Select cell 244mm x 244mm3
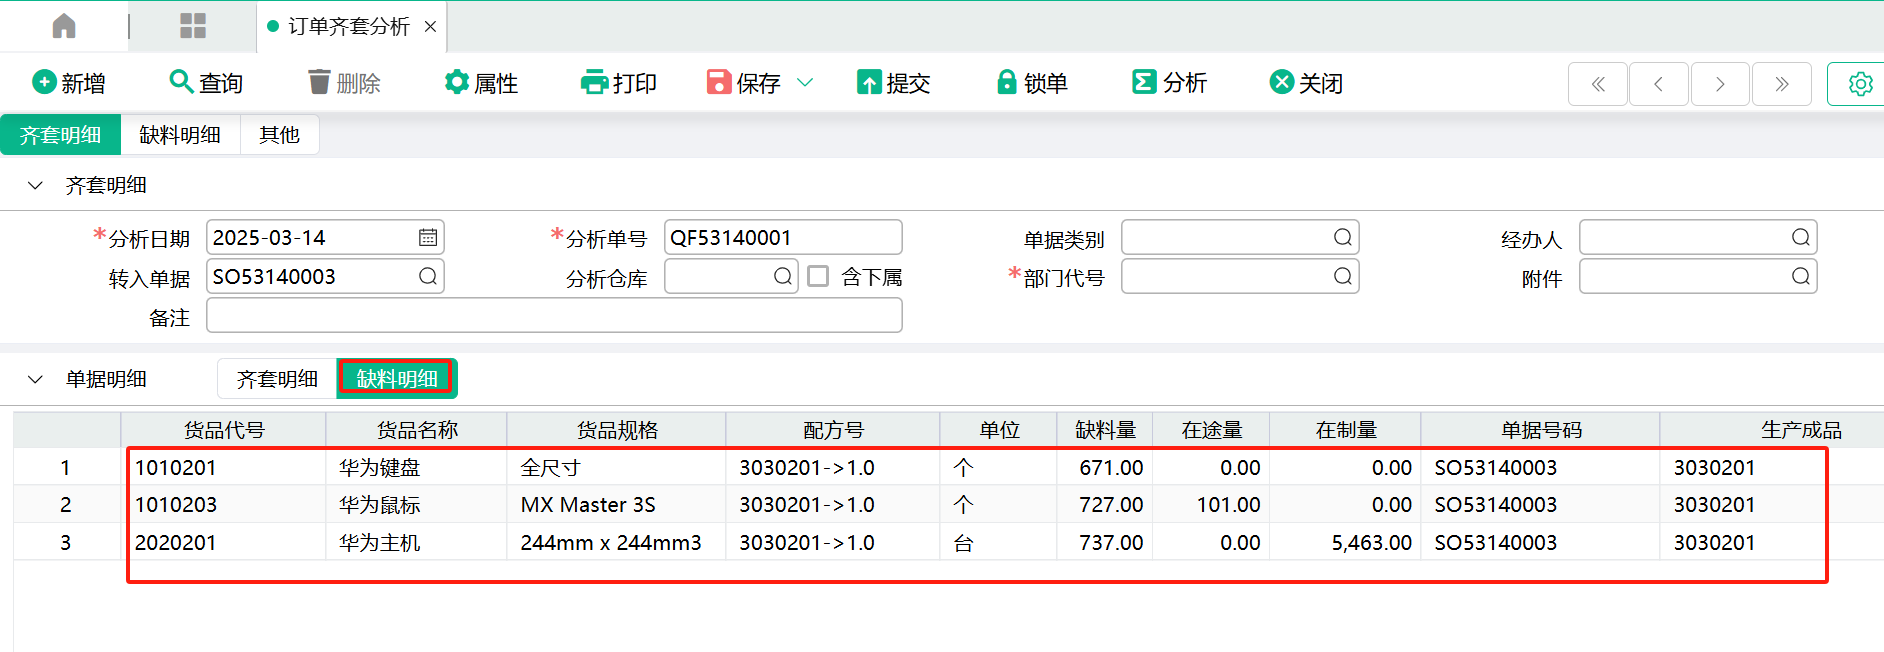This screenshot has width=1884, height=652. click(616, 543)
